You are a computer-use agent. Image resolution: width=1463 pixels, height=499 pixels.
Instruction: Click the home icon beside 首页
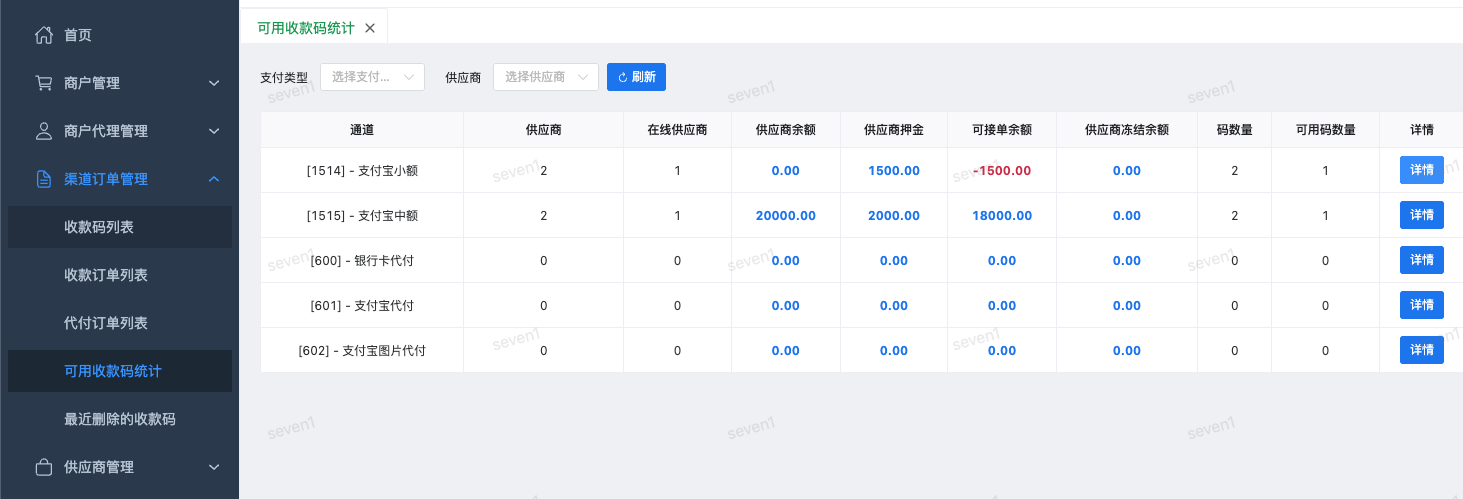pyautogui.click(x=43, y=35)
